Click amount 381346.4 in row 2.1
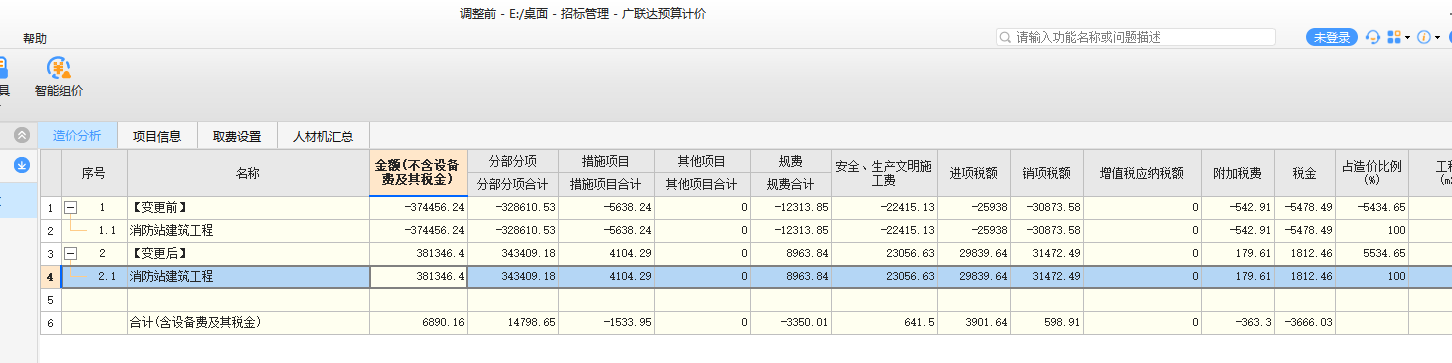The image size is (1452, 363). tap(418, 277)
